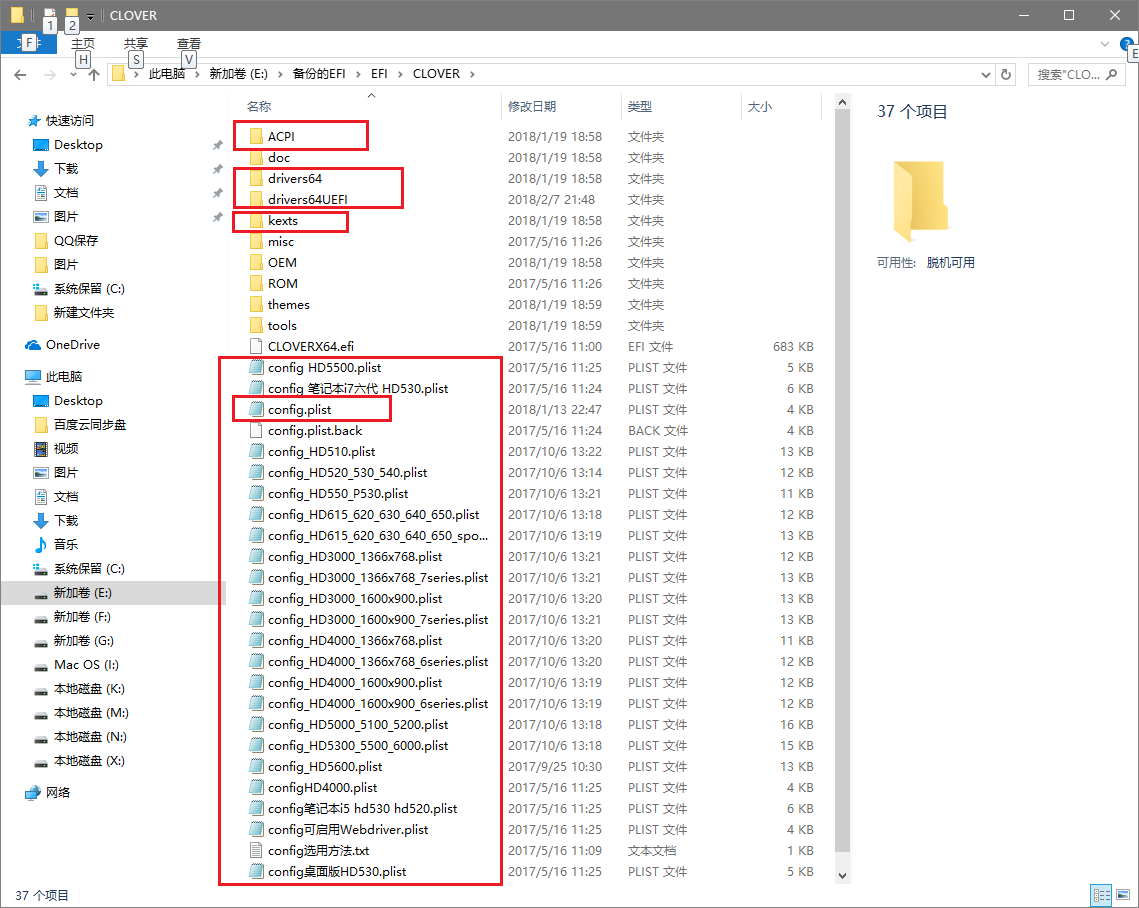This screenshot has width=1139, height=908.
Task: Open 本地磁盘 (K:) drive in sidebar
Action: point(89,689)
